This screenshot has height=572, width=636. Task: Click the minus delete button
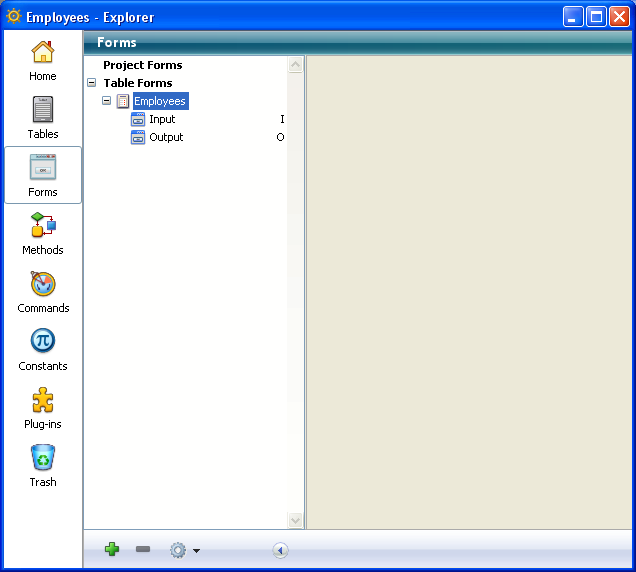(143, 549)
